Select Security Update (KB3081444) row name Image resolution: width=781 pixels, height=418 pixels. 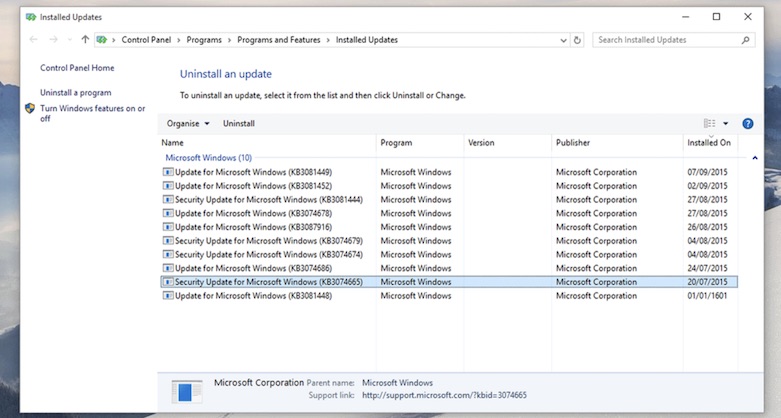[269, 199]
